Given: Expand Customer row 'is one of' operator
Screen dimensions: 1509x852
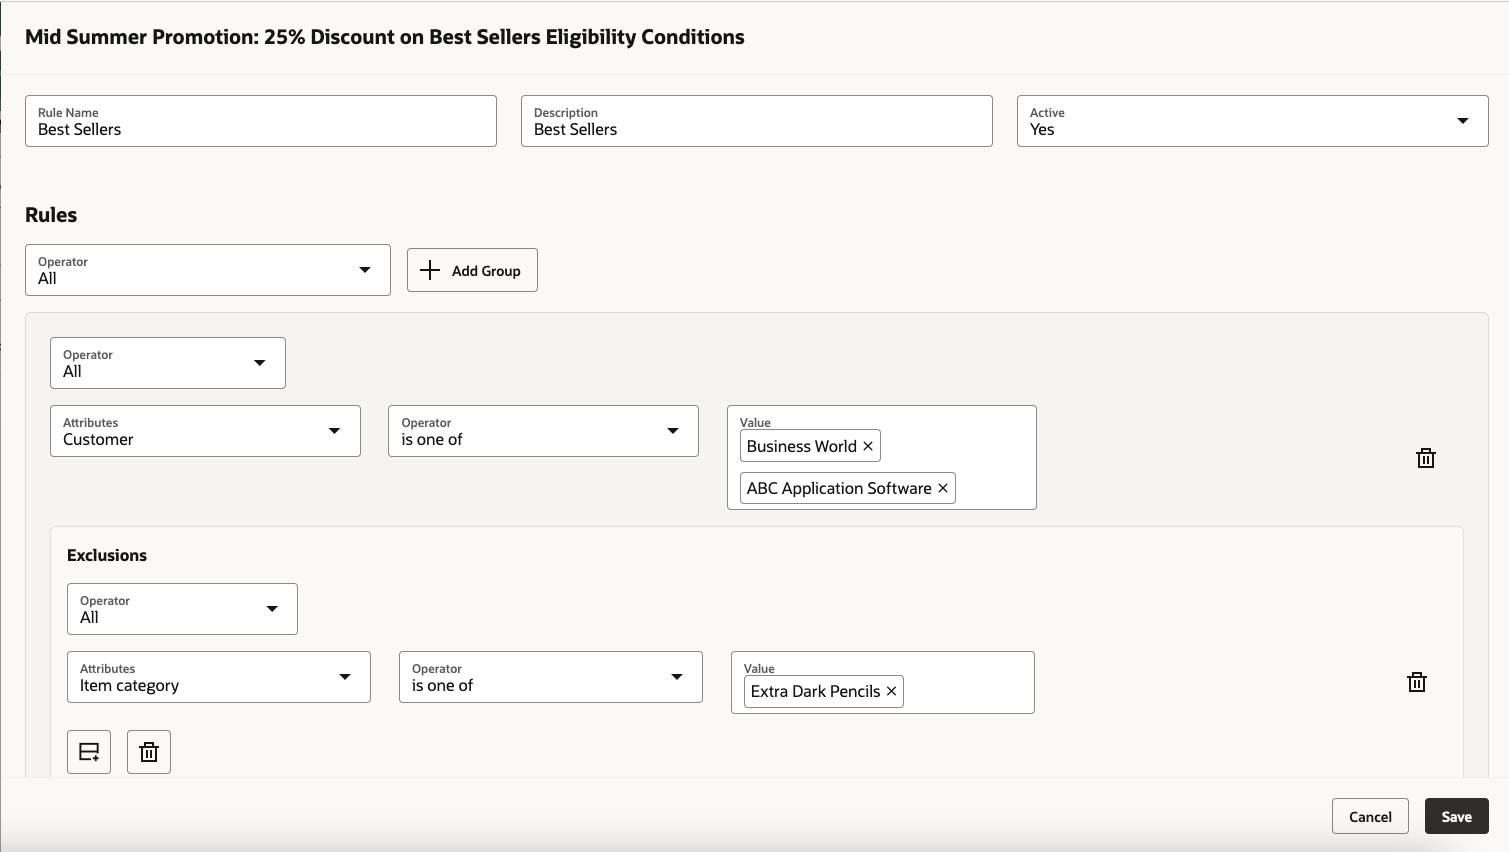Looking at the screenshot, I should [543, 431].
